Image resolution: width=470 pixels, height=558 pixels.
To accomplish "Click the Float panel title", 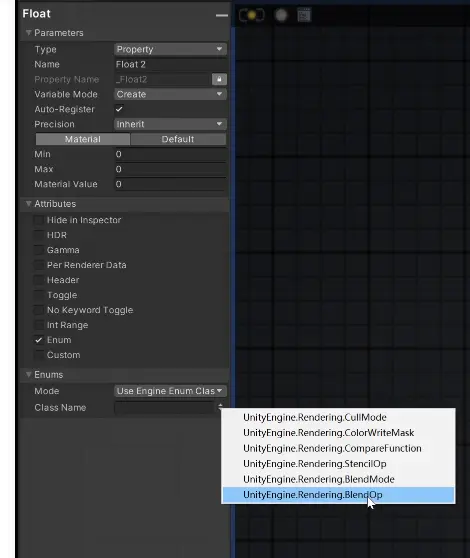I will [x=36, y=14].
